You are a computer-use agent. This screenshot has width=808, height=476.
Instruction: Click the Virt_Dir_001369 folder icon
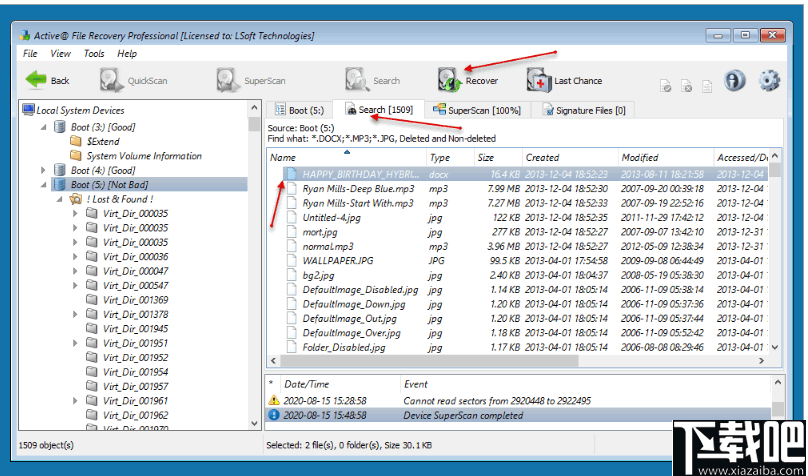[x=92, y=300]
